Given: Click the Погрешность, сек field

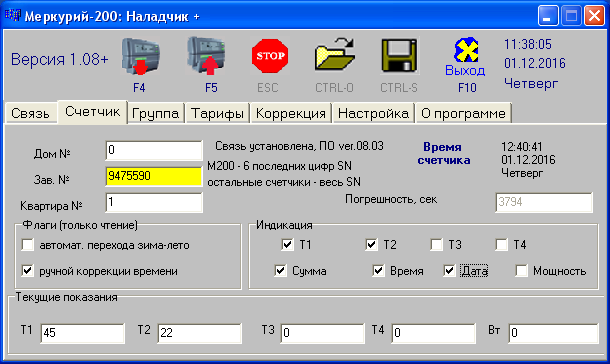Looking at the screenshot, I should pyautogui.click(x=544, y=202).
